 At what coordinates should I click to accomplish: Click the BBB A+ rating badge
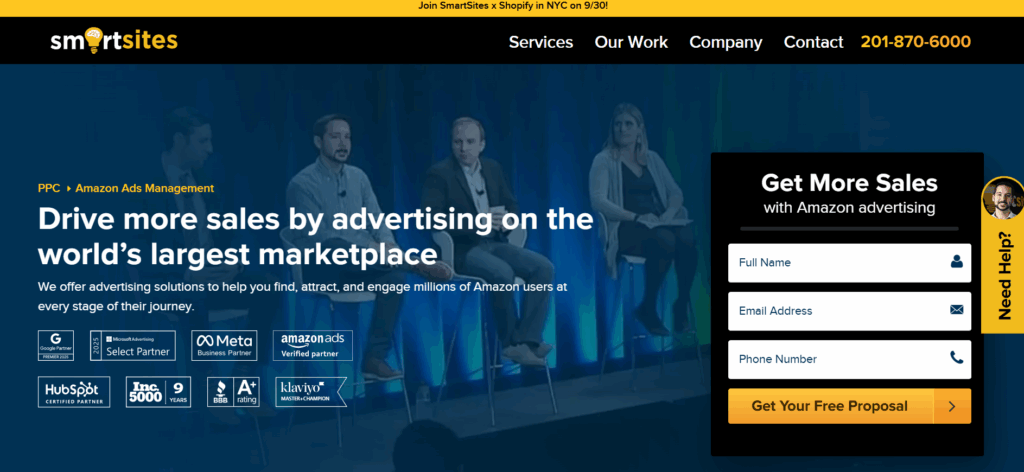tap(233, 392)
